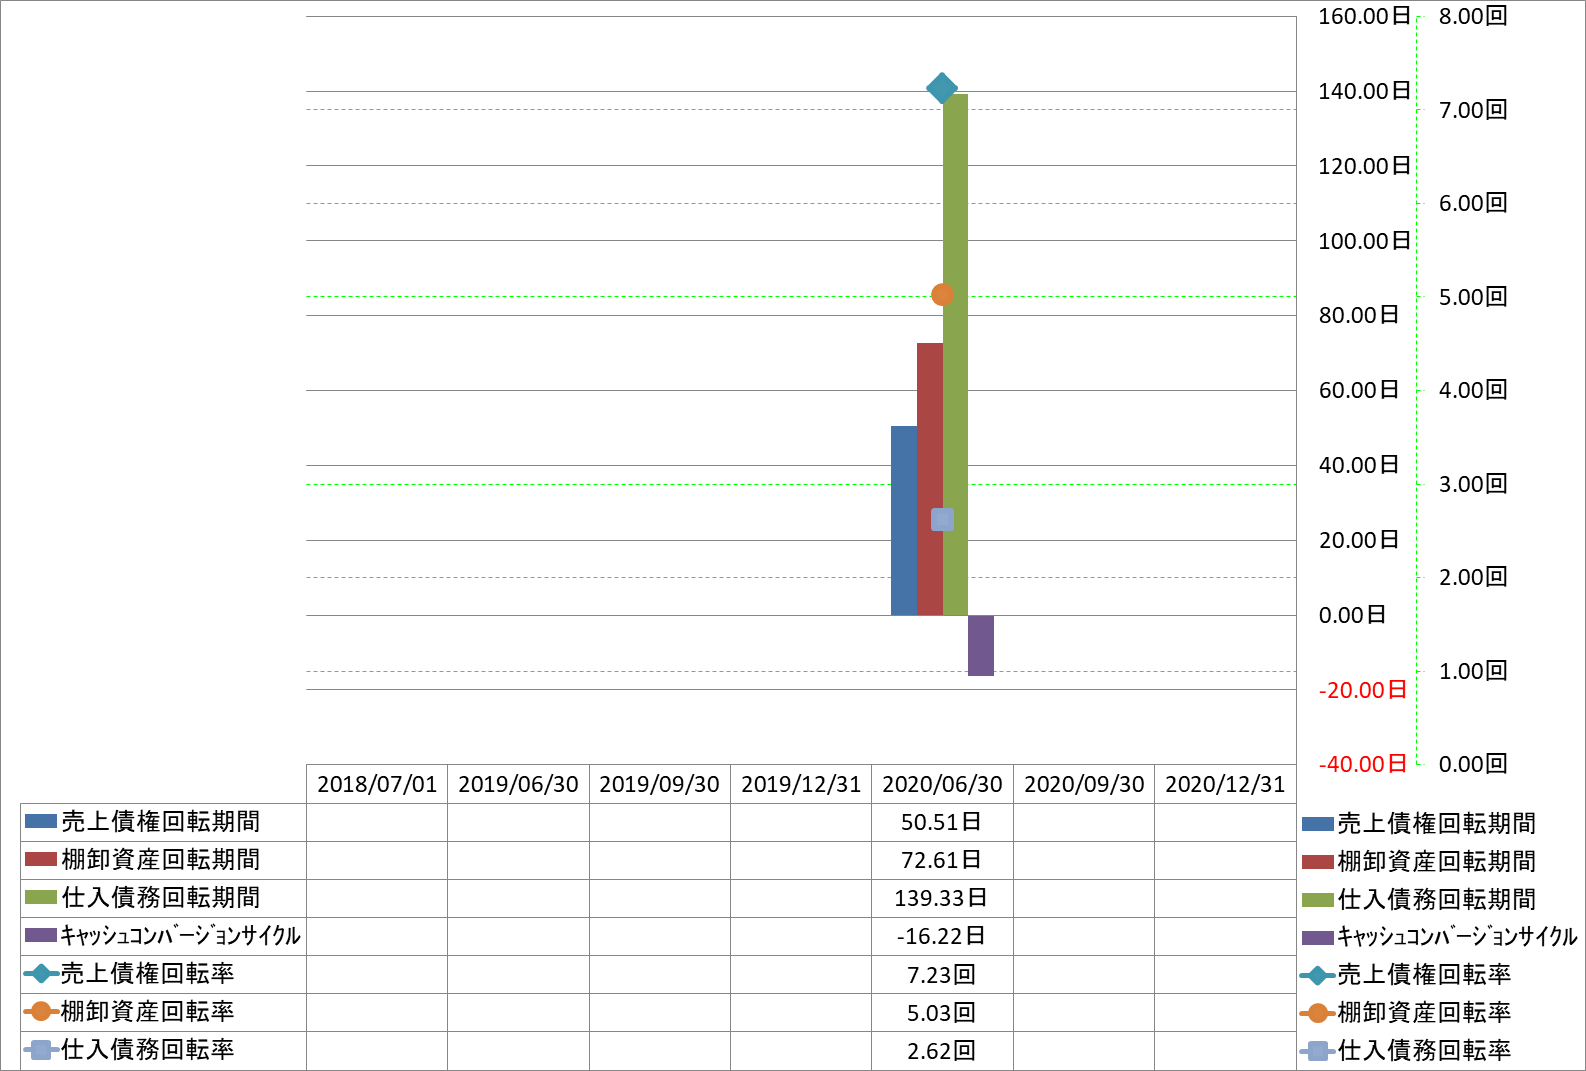Click the 2019/06/30 date column header
This screenshot has width=1586, height=1071.
518,784
